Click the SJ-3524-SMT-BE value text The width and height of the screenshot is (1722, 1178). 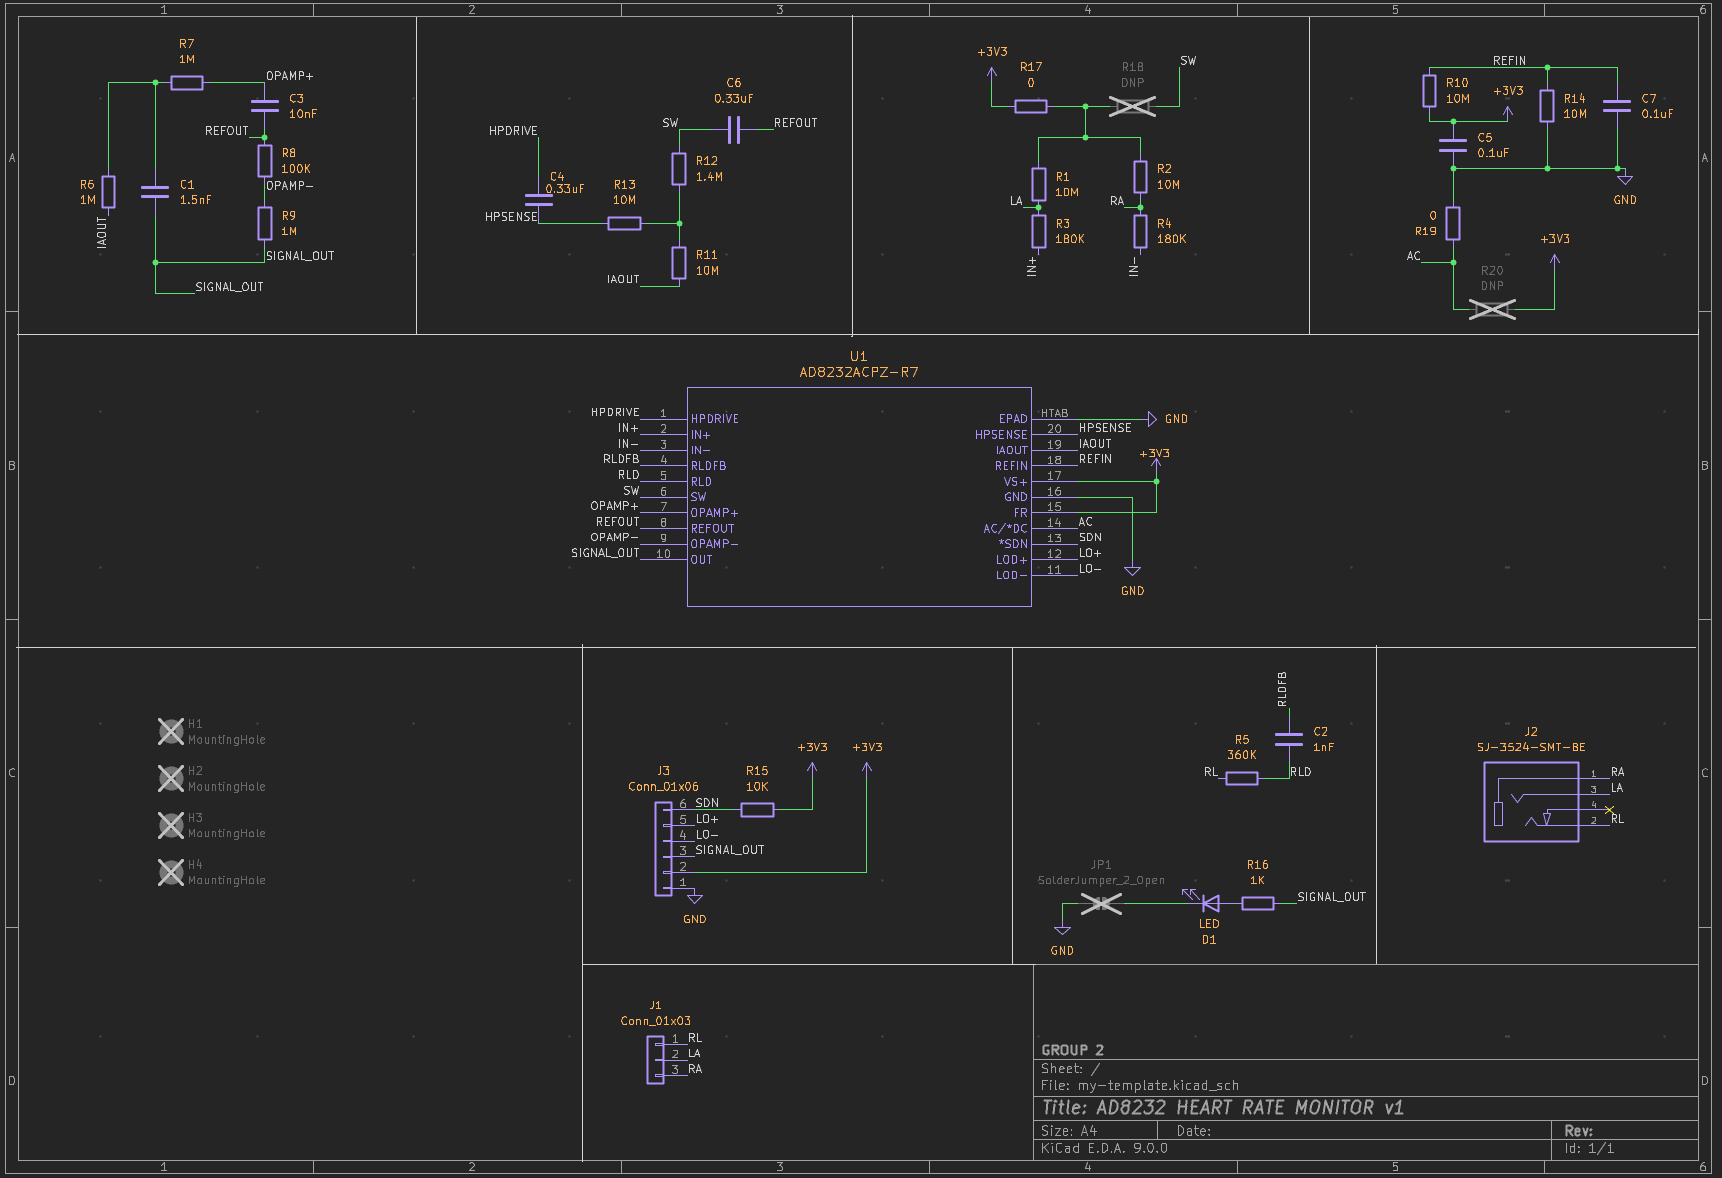(1531, 747)
